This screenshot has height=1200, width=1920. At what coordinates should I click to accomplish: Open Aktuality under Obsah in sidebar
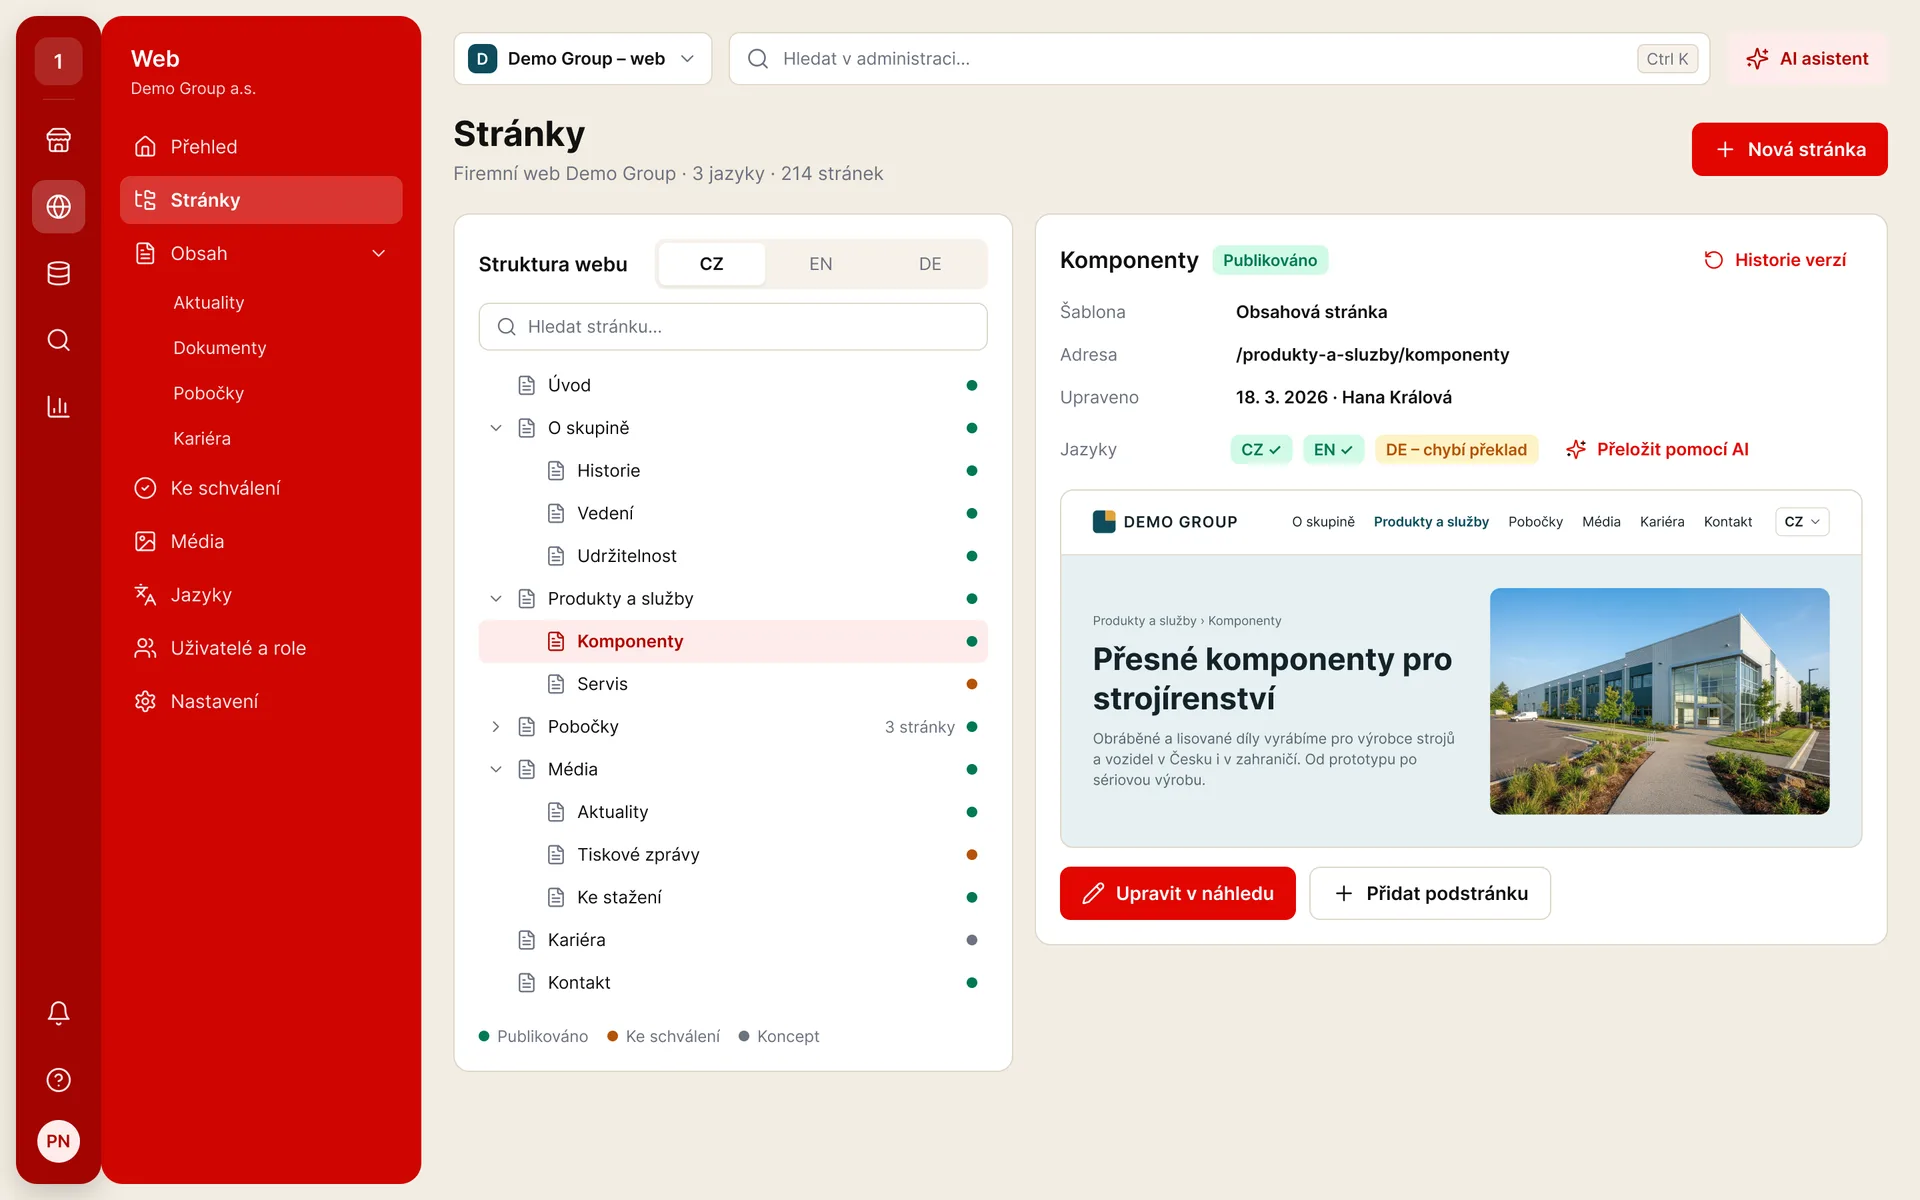pos(208,303)
